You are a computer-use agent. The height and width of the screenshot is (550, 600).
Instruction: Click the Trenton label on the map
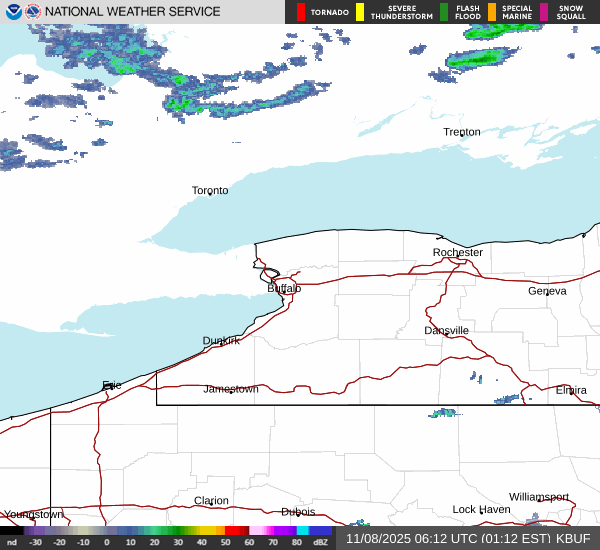(x=462, y=132)
